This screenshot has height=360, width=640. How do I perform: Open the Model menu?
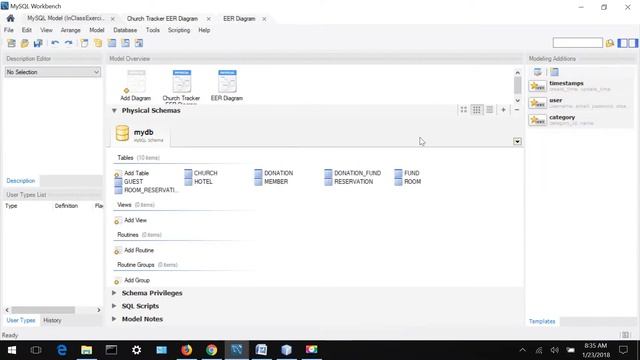[x=97, y=30]
